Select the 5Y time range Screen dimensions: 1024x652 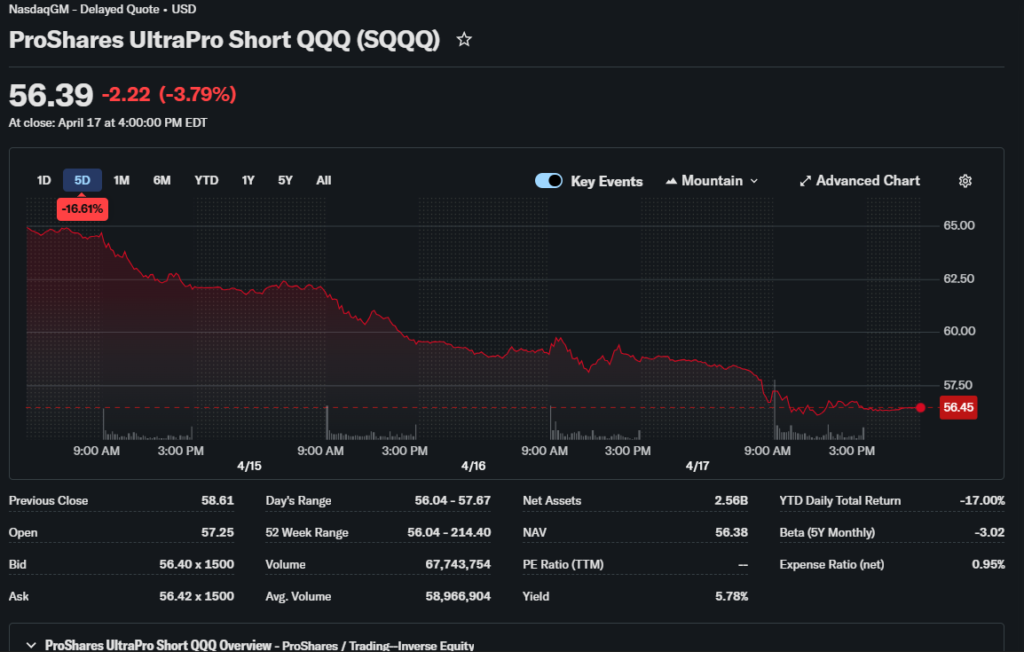point(285,181)
